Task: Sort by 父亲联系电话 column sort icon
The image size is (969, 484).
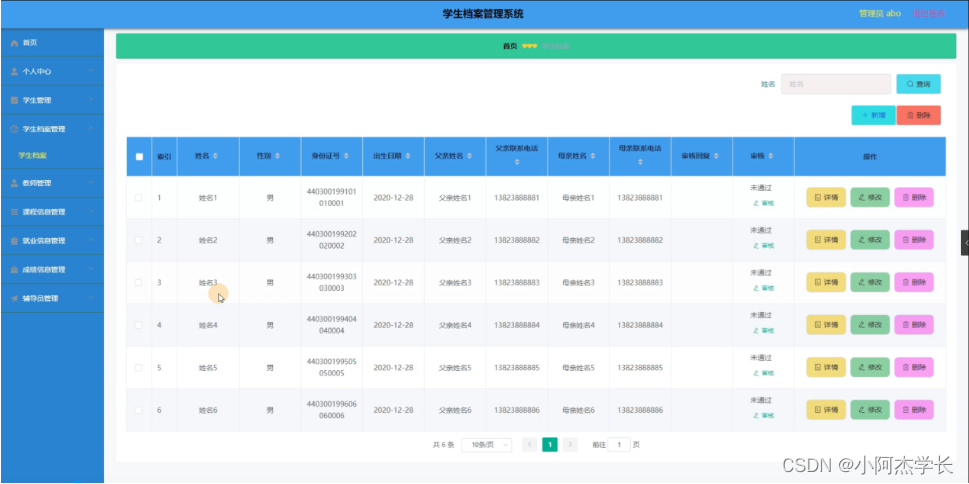Action: tap(517, 163)
